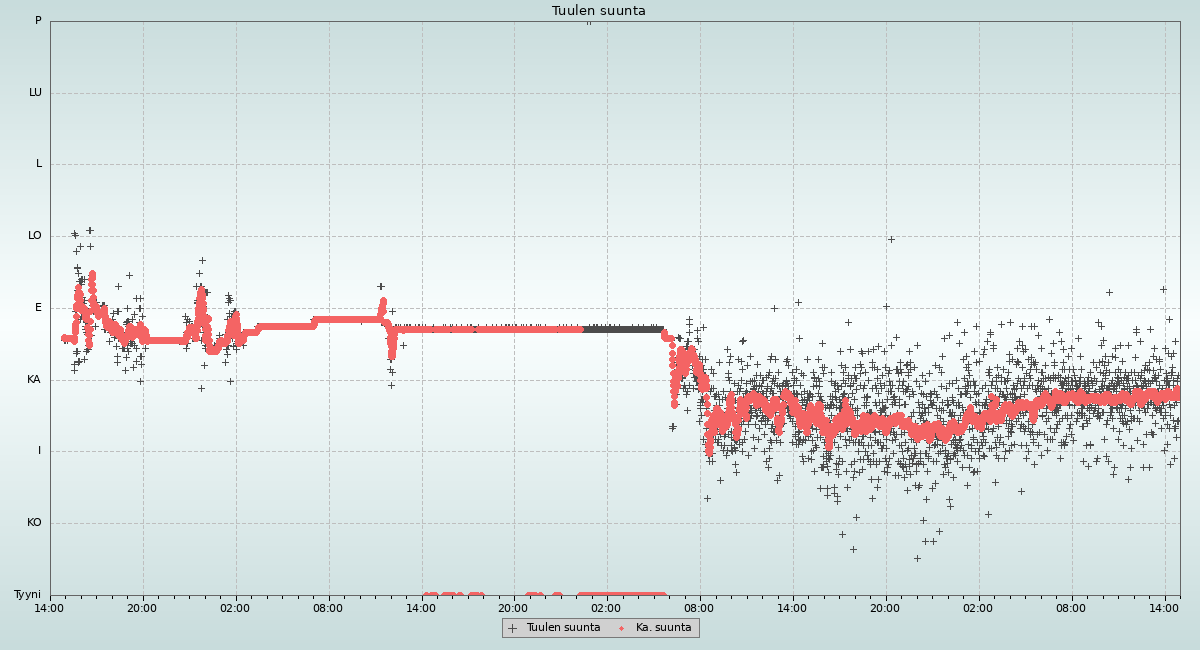Select the 'I' y-axis label
This screenshot has width=1200, height=650.
(x=40, y=451)
